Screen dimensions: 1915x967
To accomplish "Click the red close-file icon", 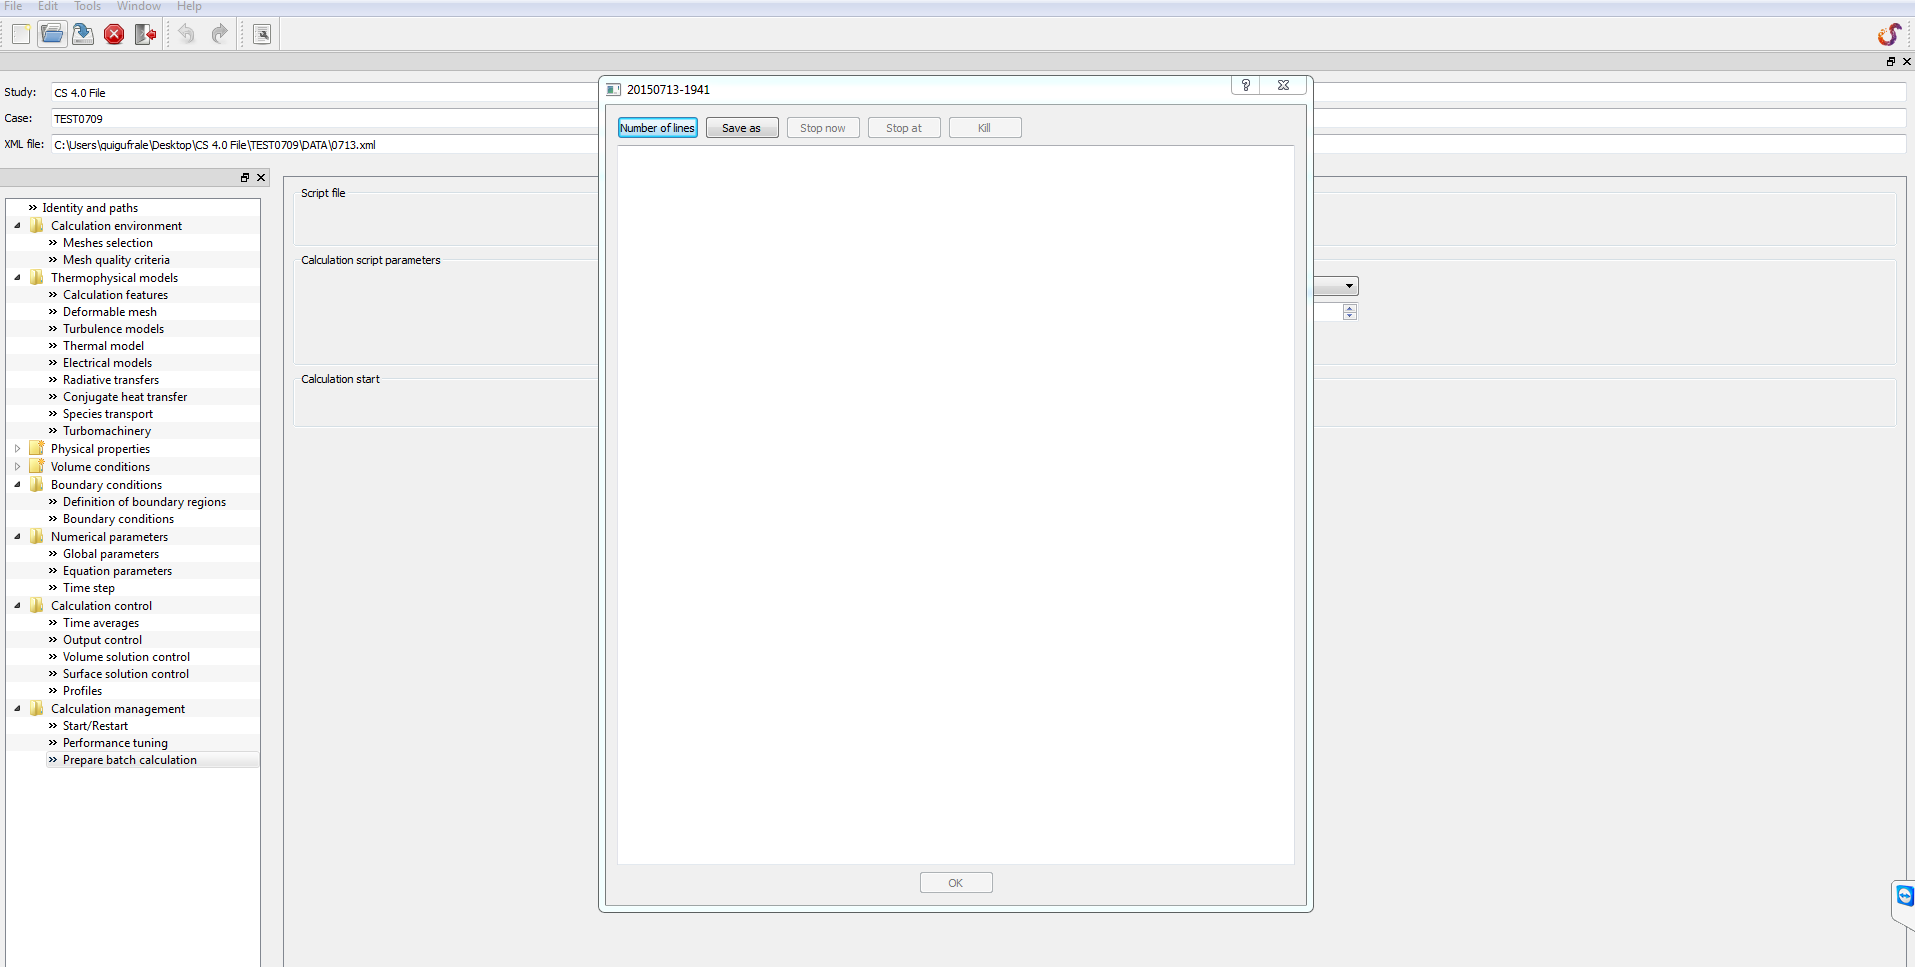I will tap(114, 35).
